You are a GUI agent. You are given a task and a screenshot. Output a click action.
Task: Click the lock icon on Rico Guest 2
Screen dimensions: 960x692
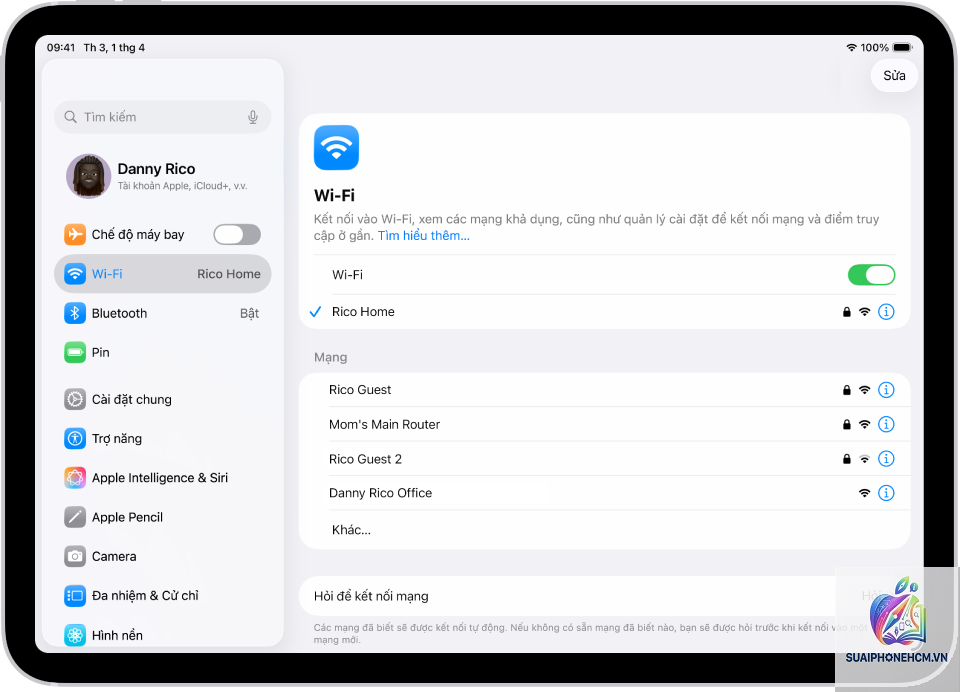click(847, 459)
